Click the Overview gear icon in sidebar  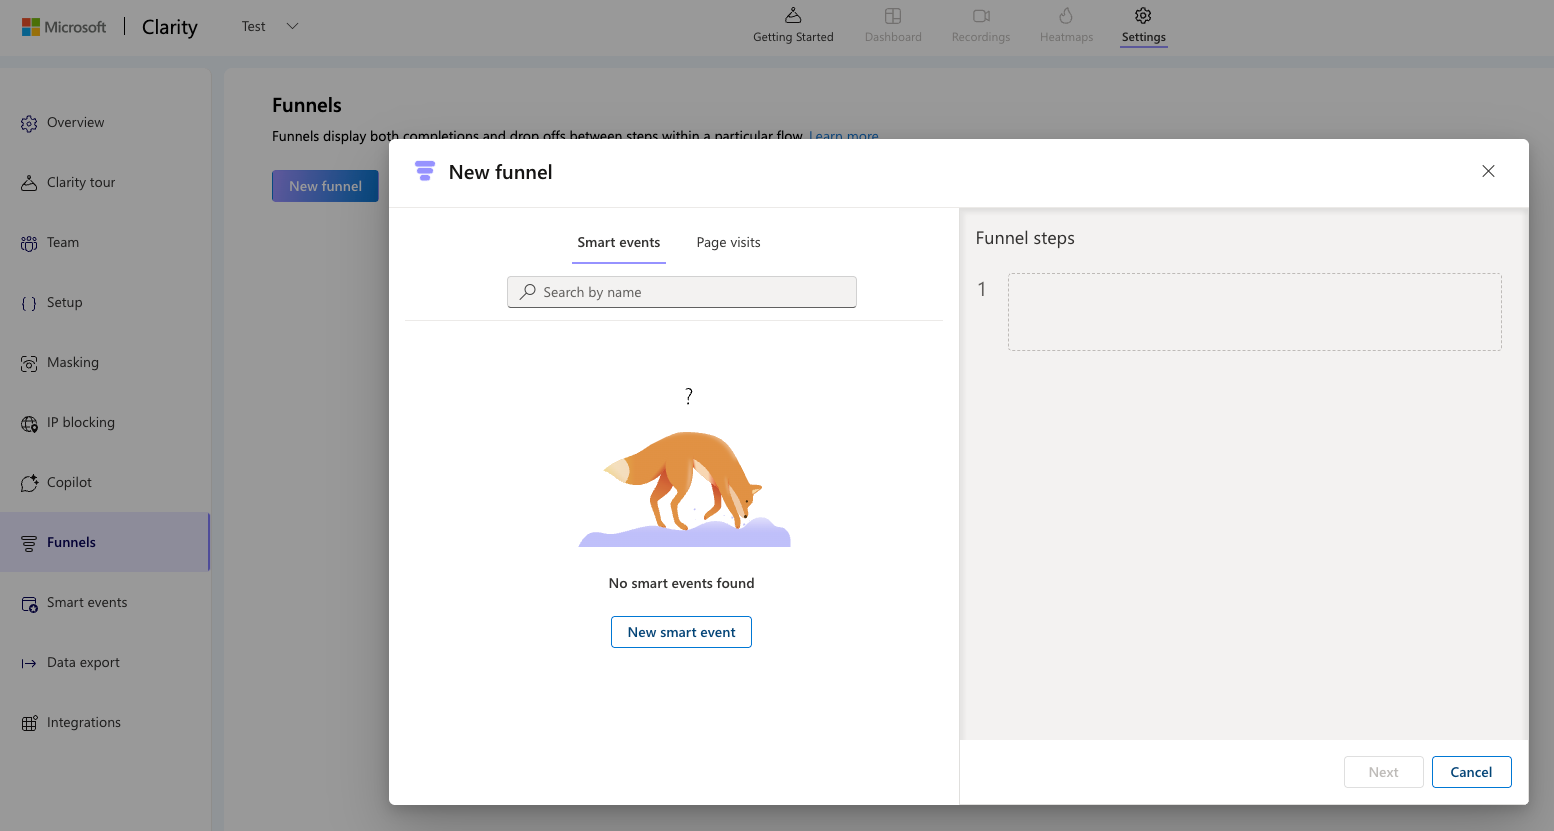coord(29,124)
